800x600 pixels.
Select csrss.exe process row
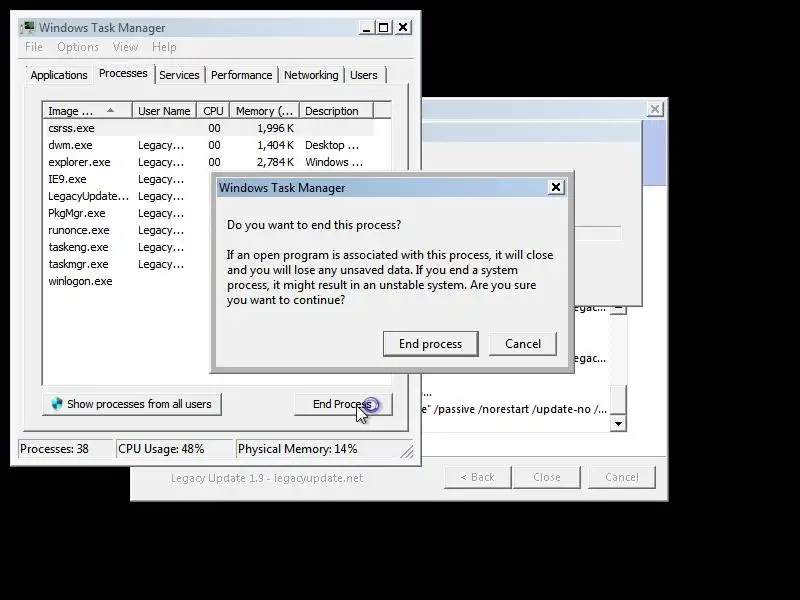[209, 128]
